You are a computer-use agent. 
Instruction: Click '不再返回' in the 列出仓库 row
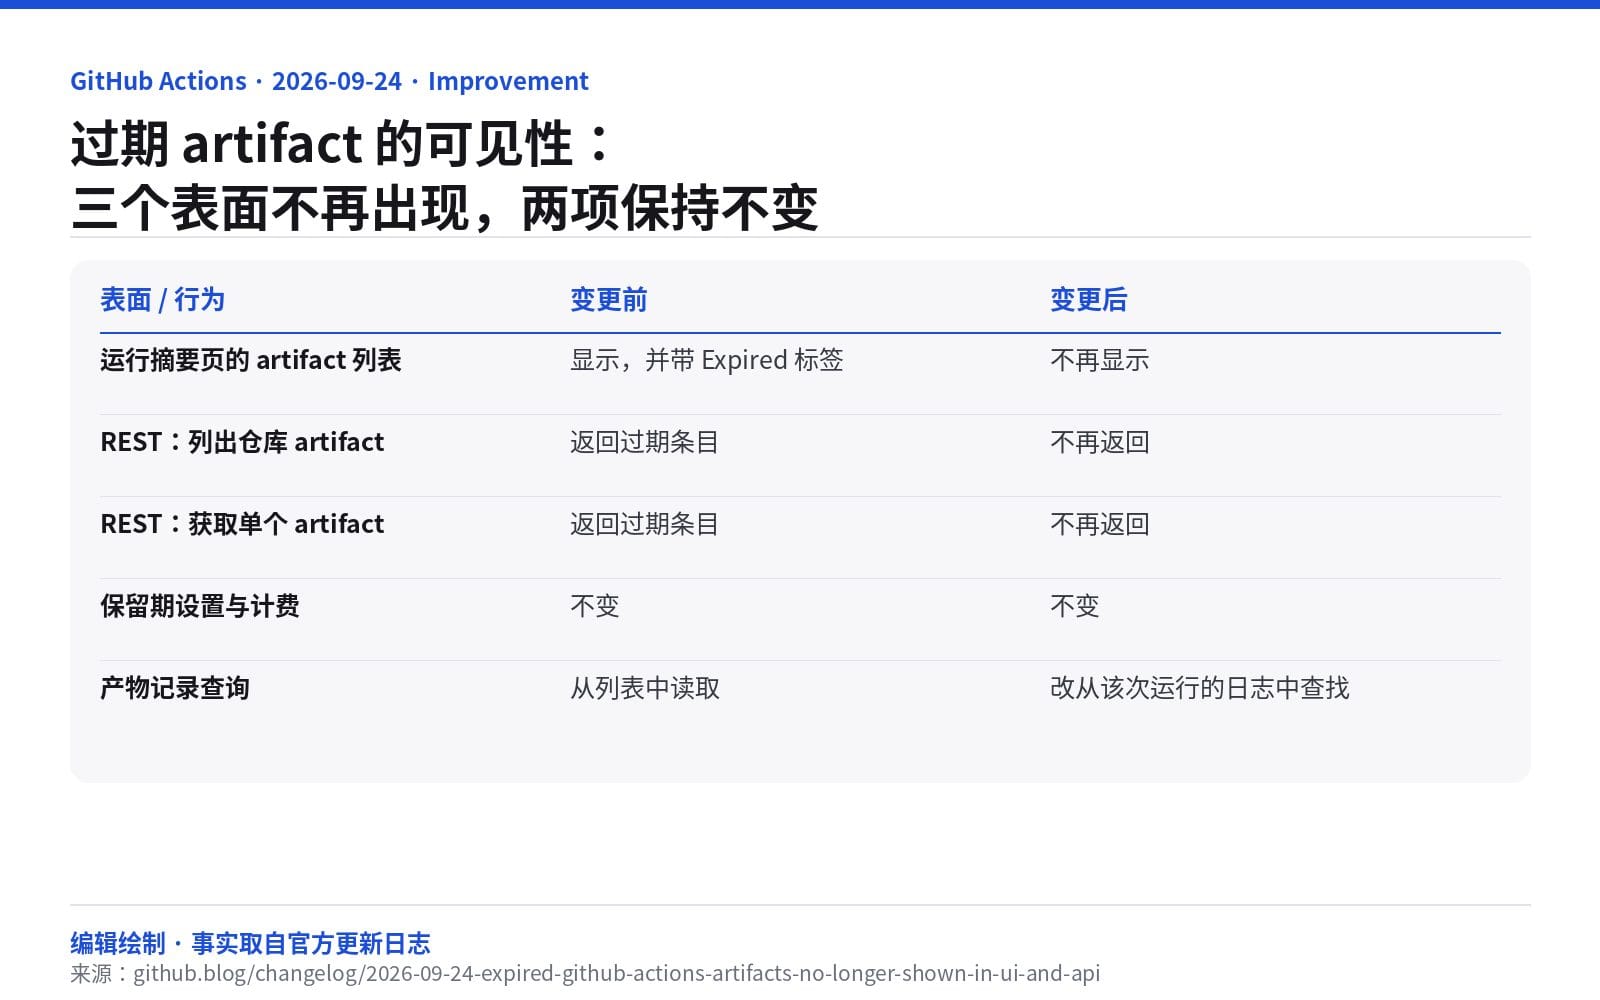coord(1099,442)
